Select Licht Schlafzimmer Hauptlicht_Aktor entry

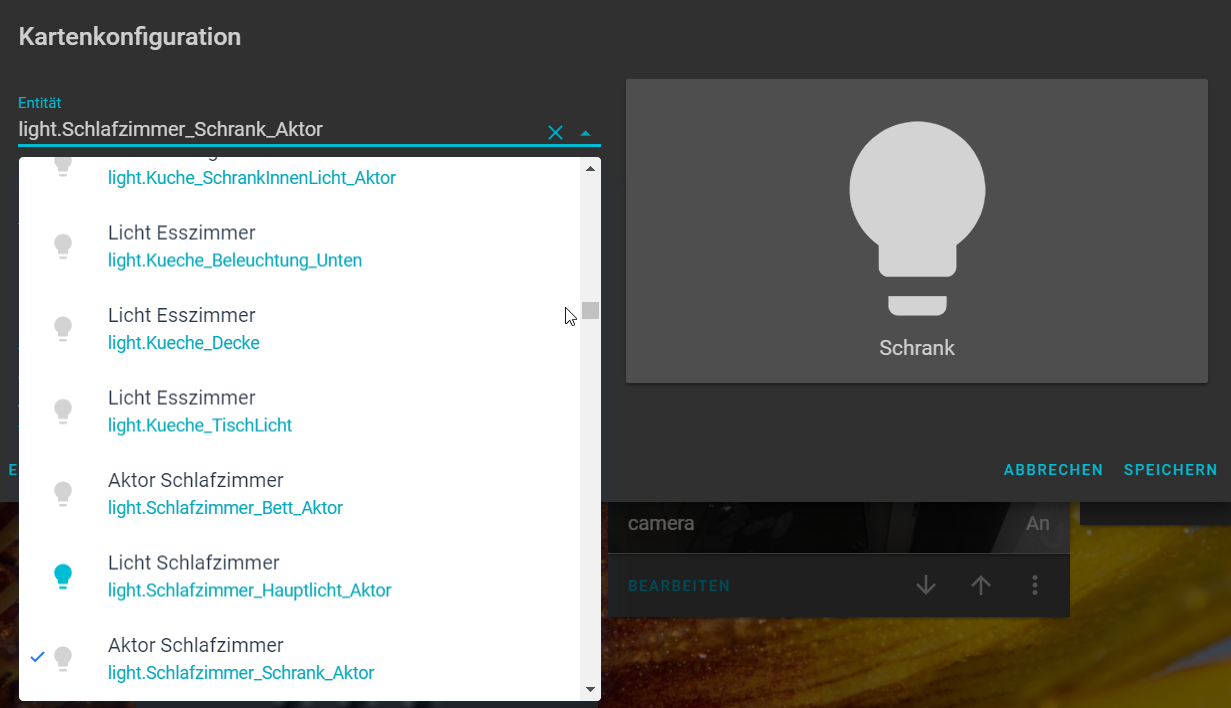(x=300, y=576)
